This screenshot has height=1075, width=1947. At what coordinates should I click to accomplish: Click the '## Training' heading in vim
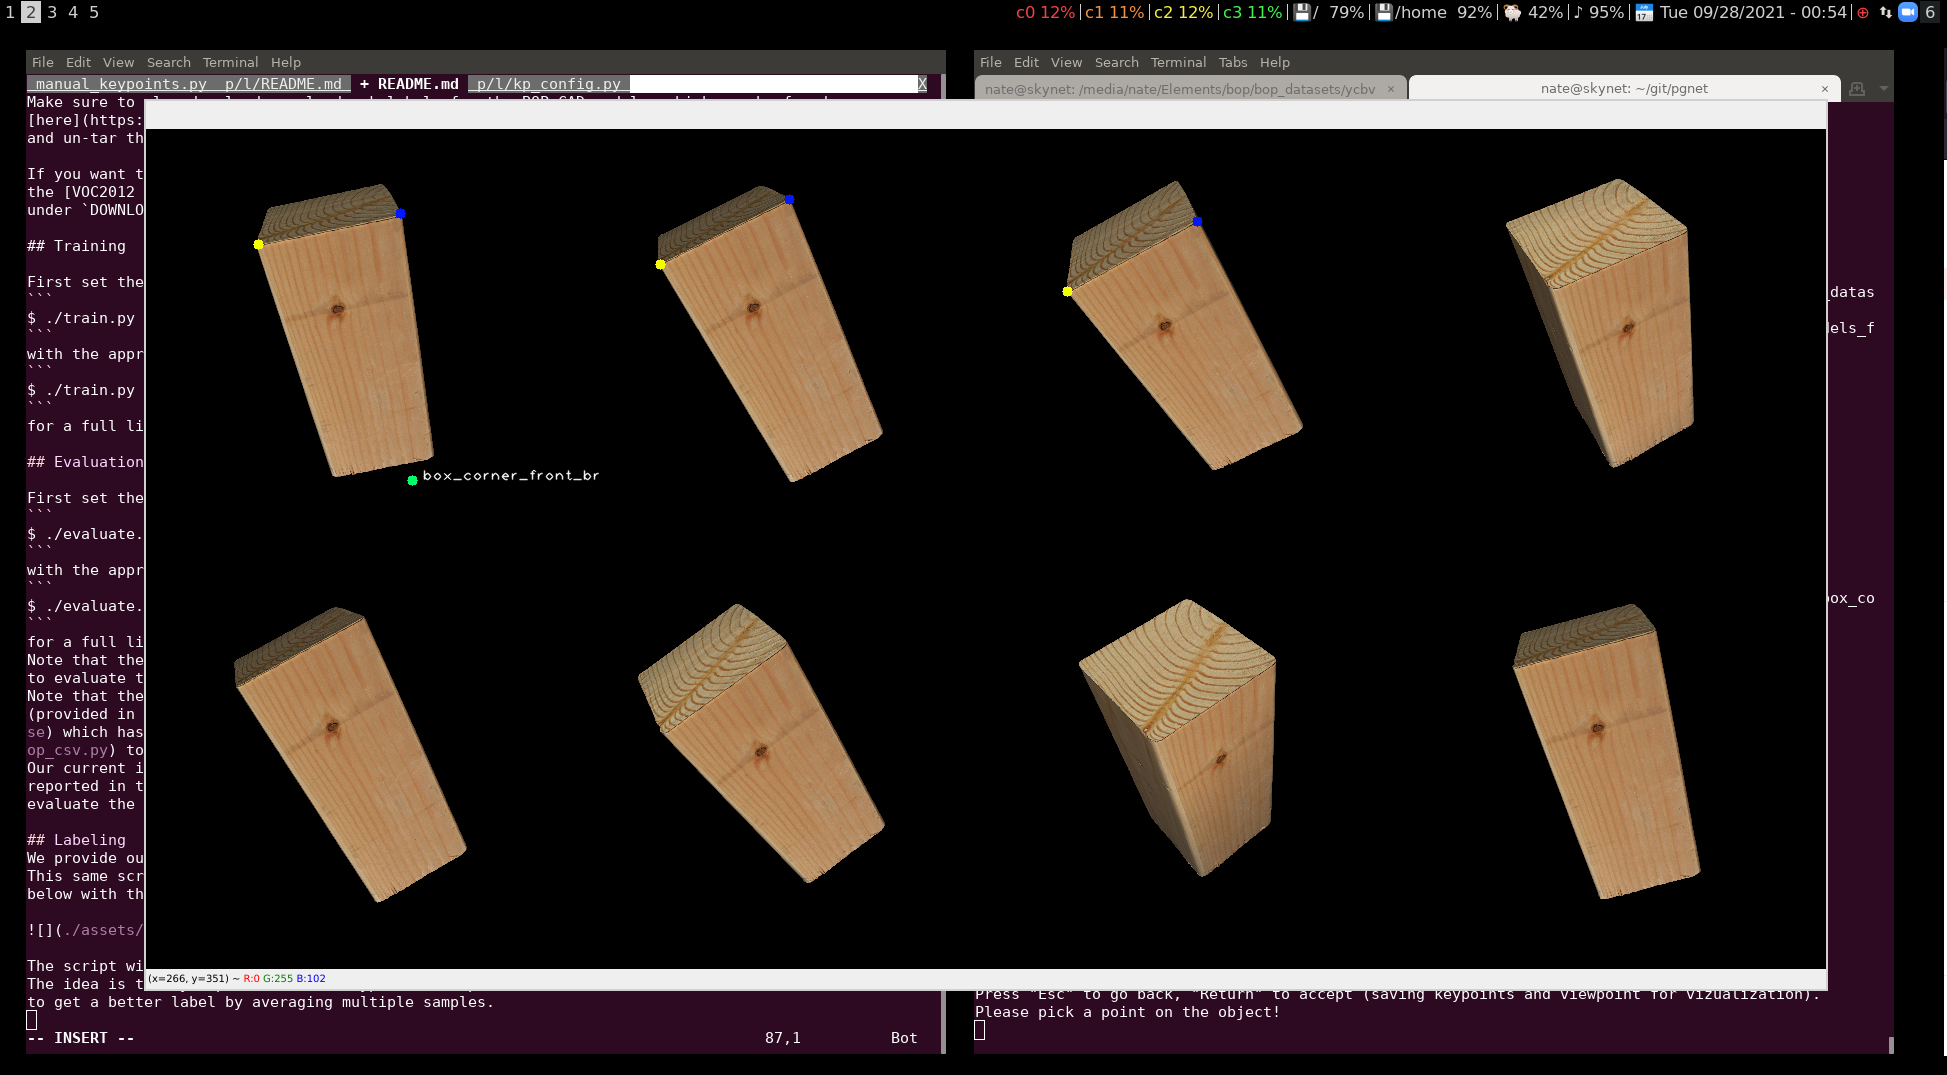click(x=77, y=246)
